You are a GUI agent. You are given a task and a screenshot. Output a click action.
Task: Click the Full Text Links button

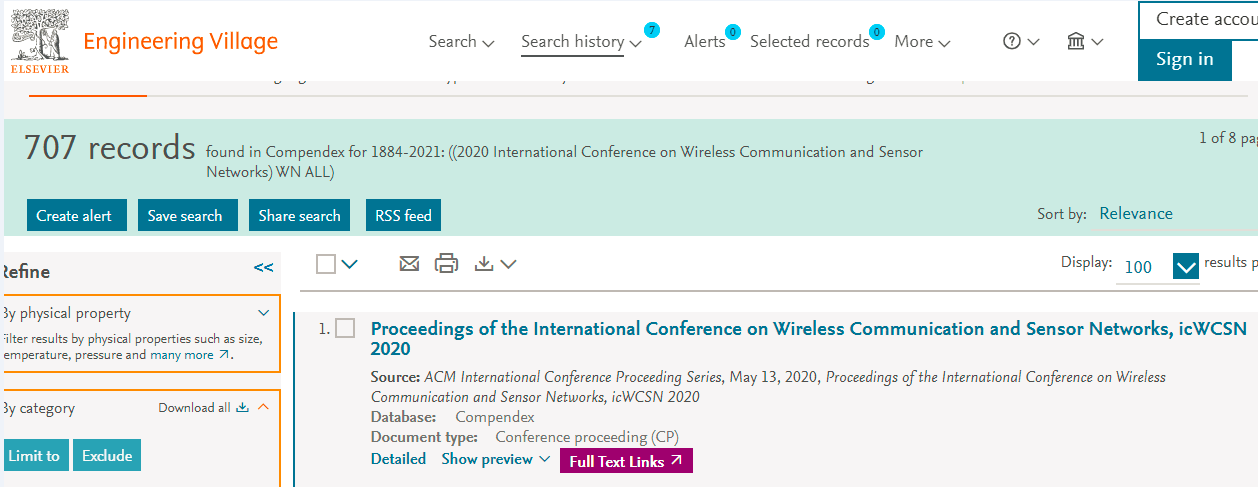click(626, 461)
